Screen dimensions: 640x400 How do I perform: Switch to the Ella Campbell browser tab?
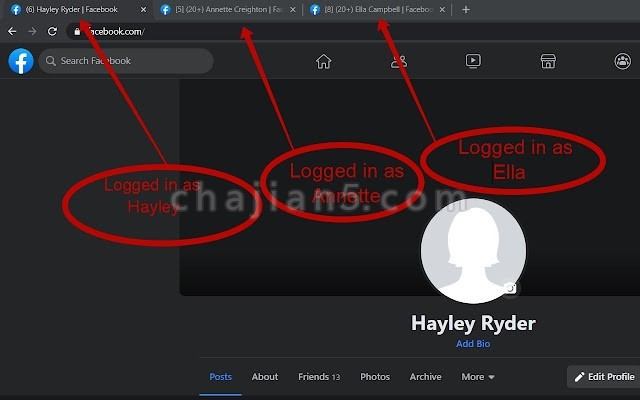(376, 9)
